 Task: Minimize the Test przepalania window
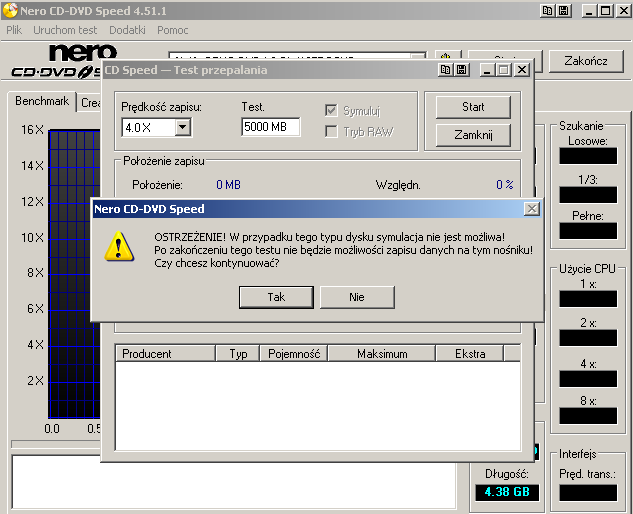point(487,70)
